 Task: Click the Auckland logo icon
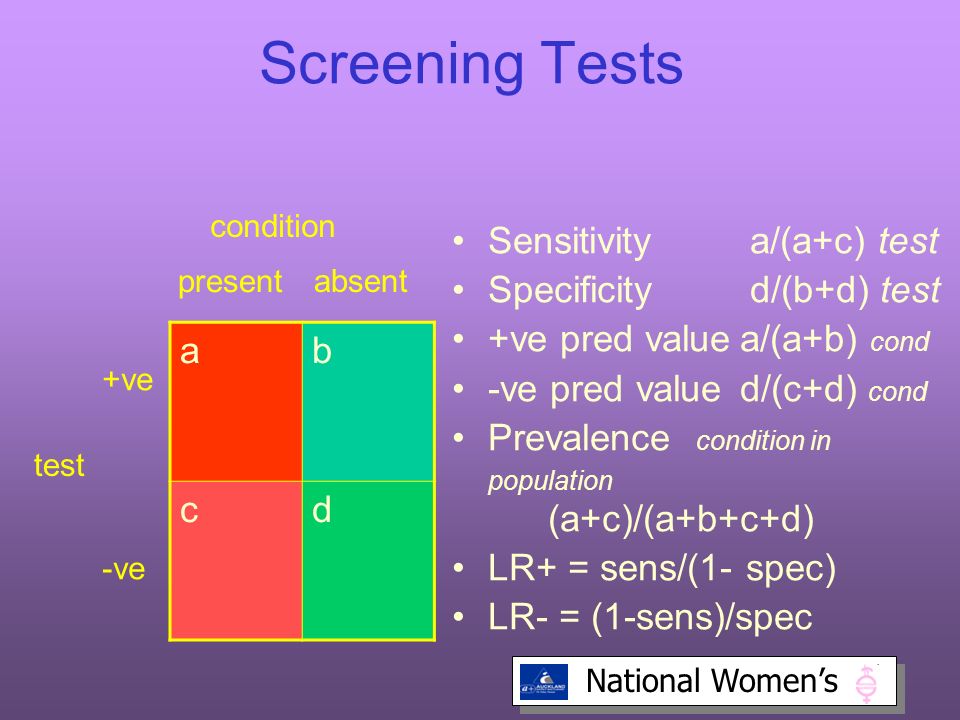(x=544, y=681)
